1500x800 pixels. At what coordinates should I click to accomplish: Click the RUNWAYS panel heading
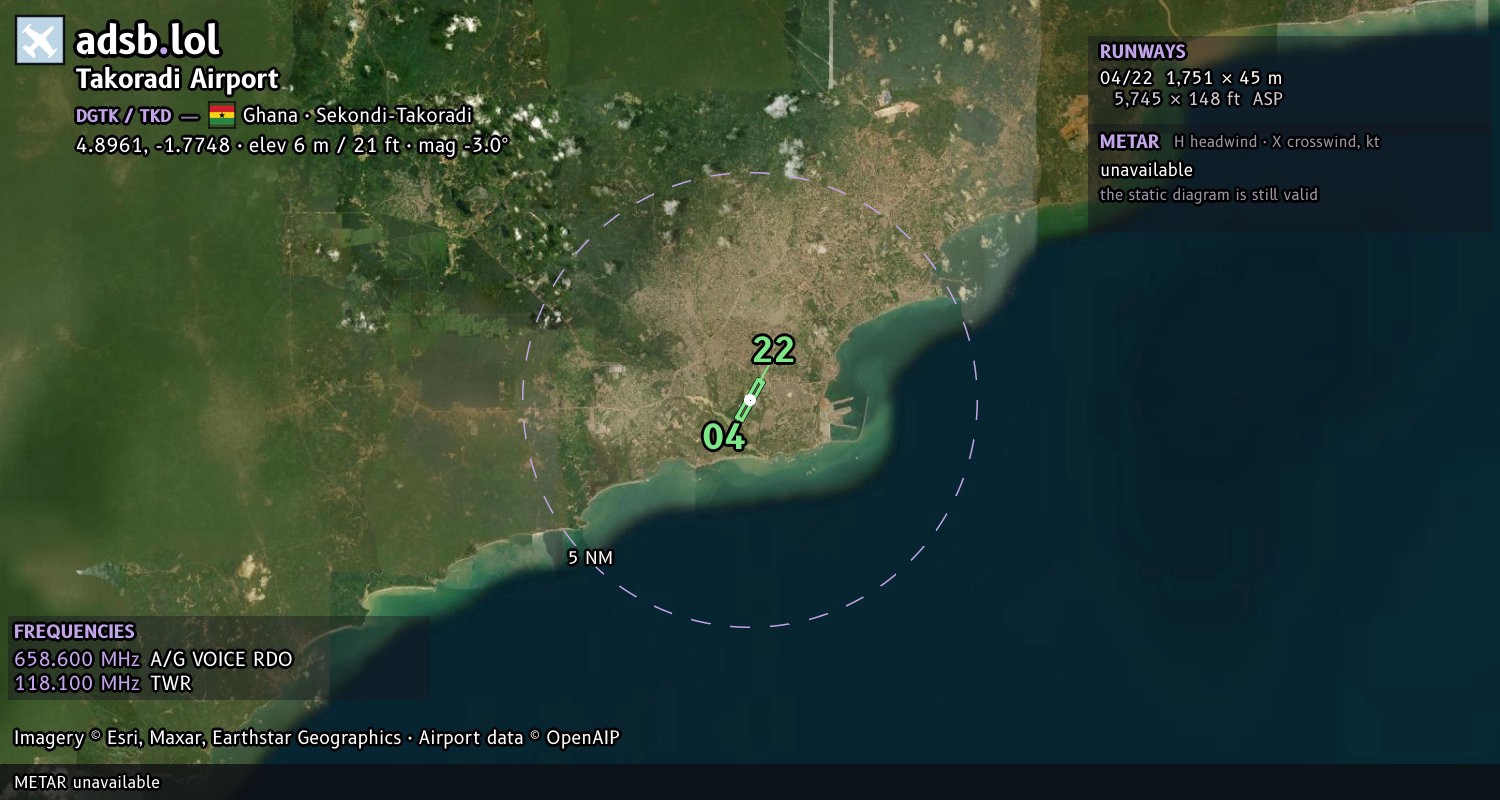coord(1142,52)
